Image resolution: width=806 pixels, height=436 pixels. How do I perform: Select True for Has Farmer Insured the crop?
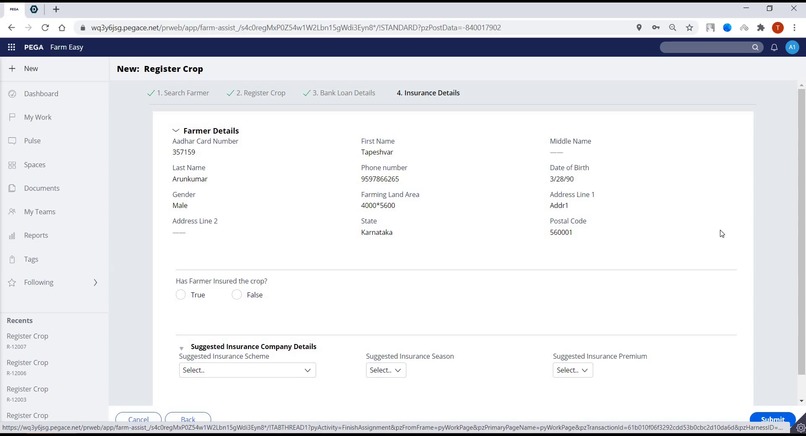pos(180,295)
